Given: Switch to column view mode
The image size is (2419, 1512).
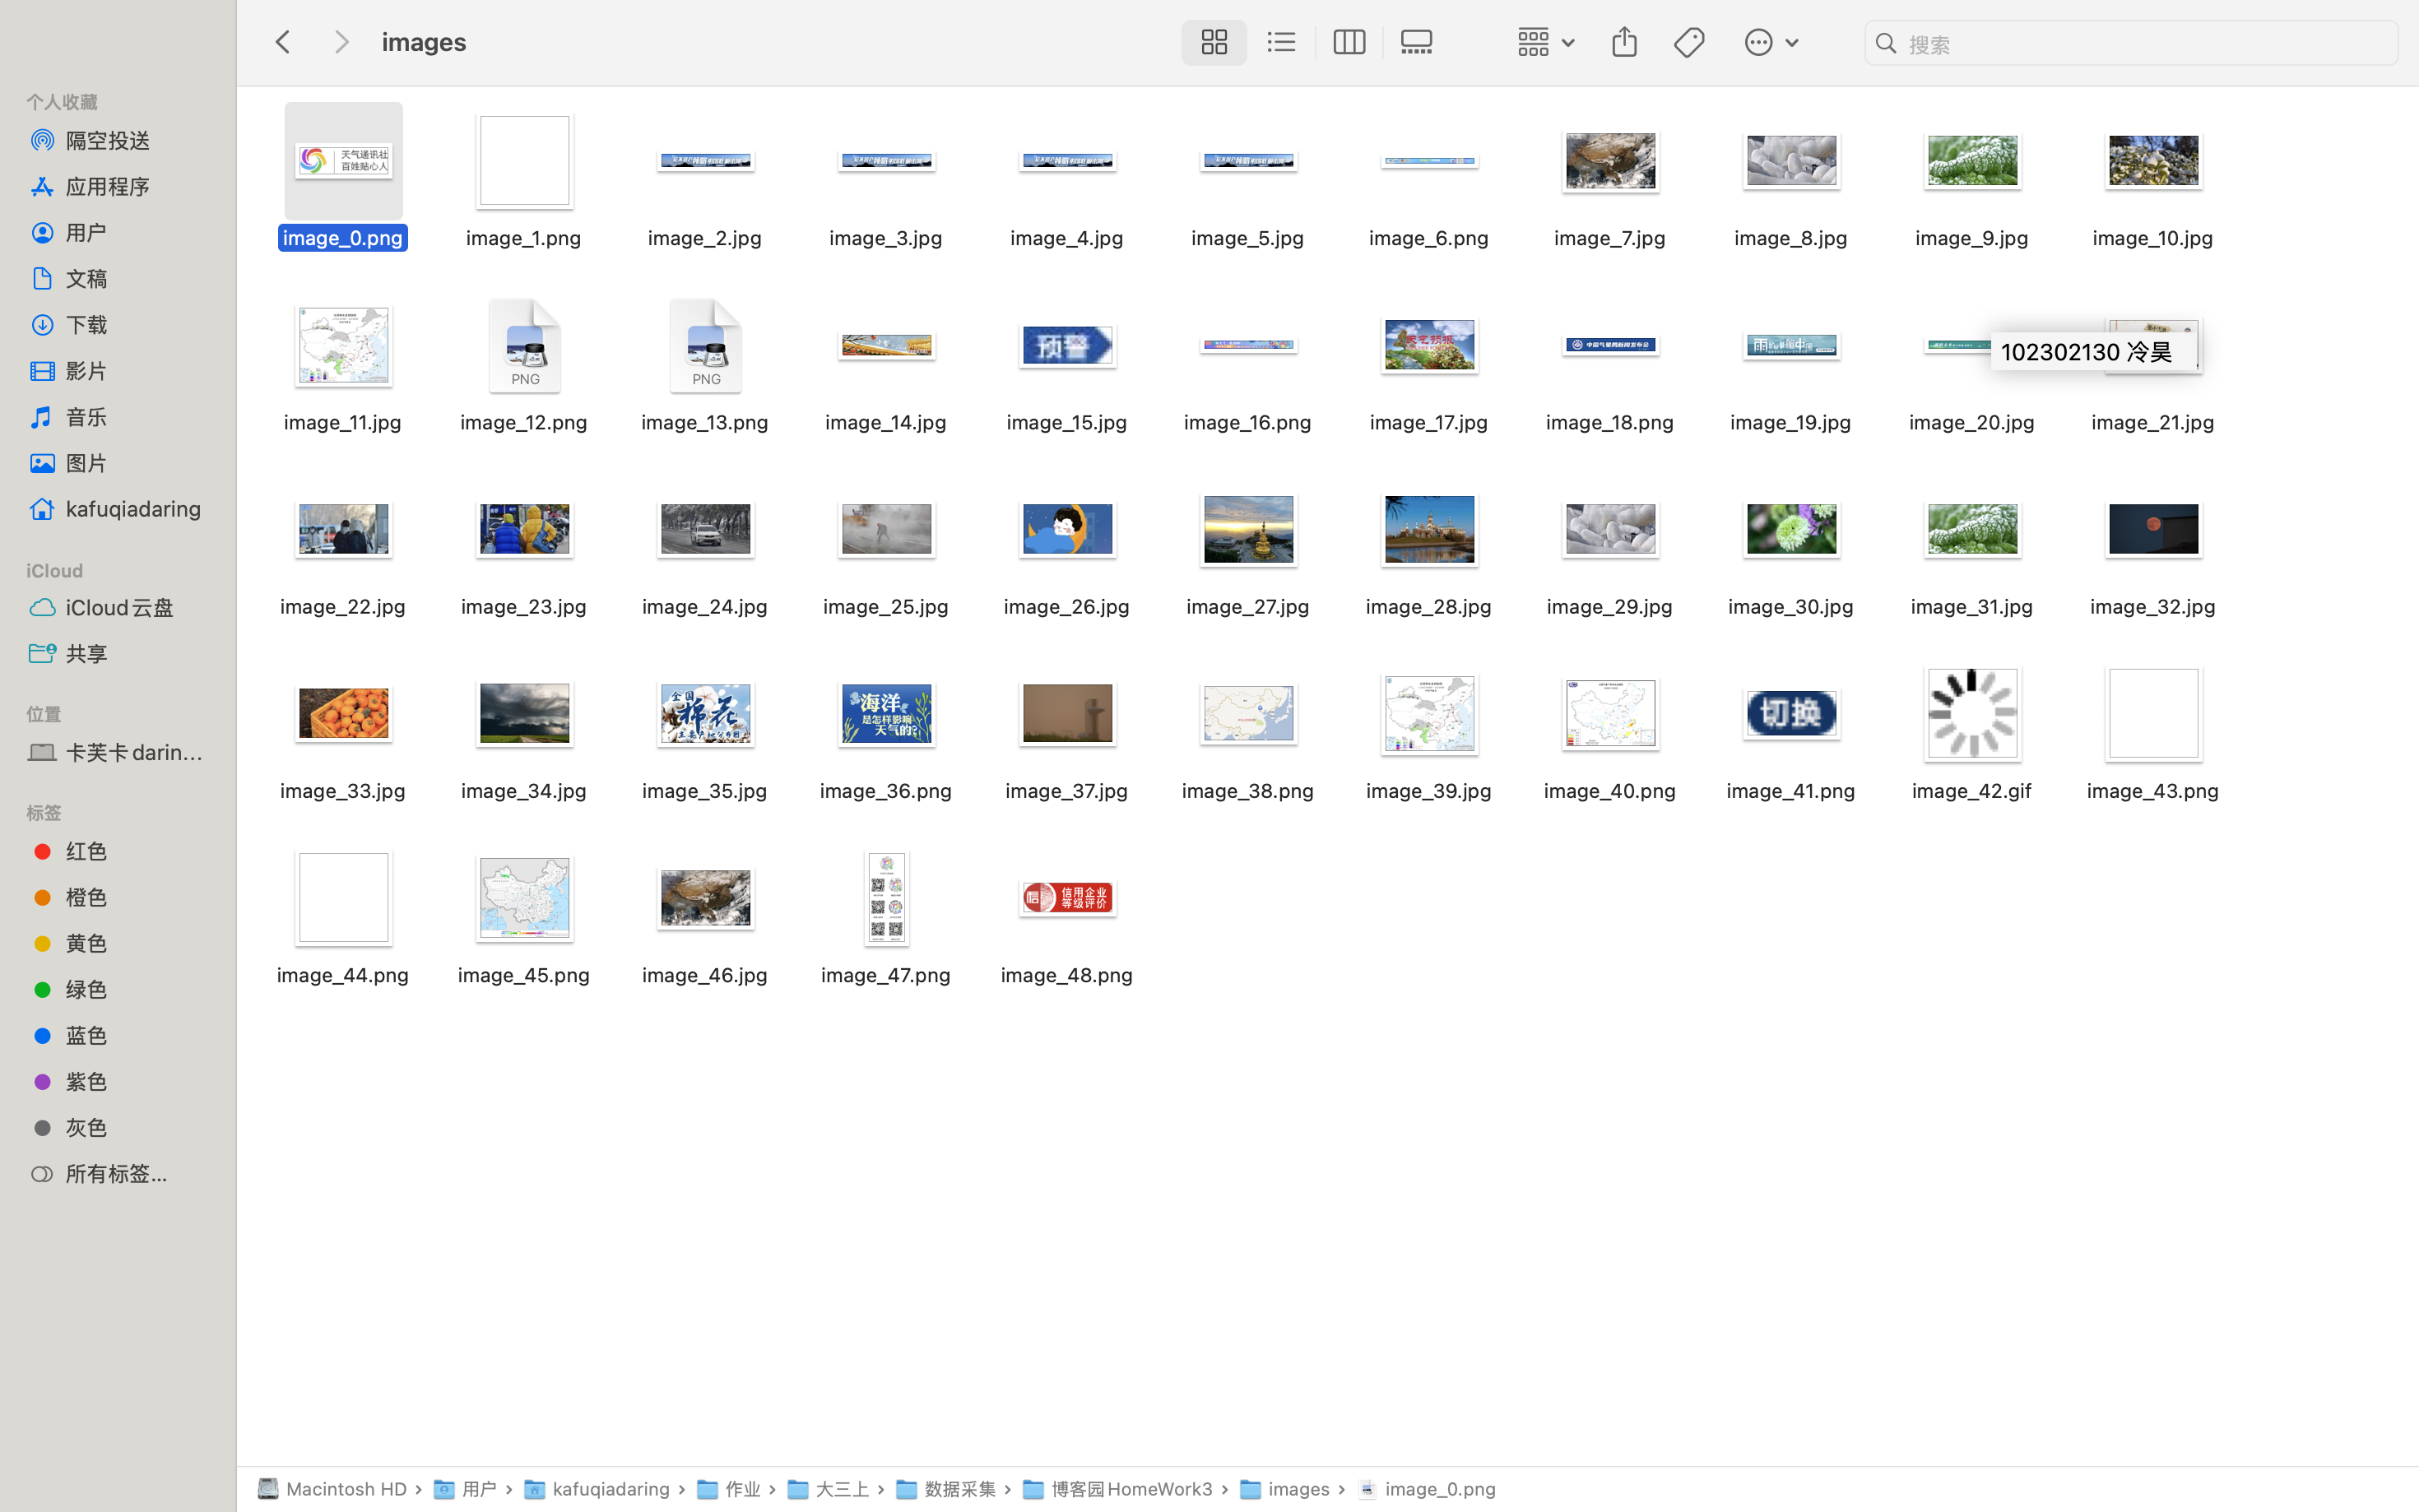Looking at the screenshot, I should point(1348,42).
